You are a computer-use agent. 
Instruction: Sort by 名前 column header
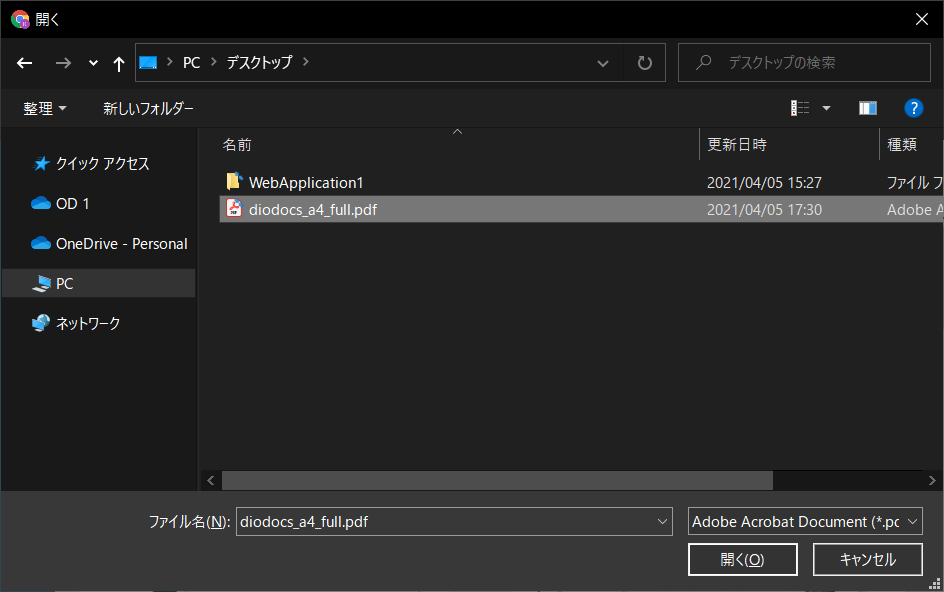point(237,145)
